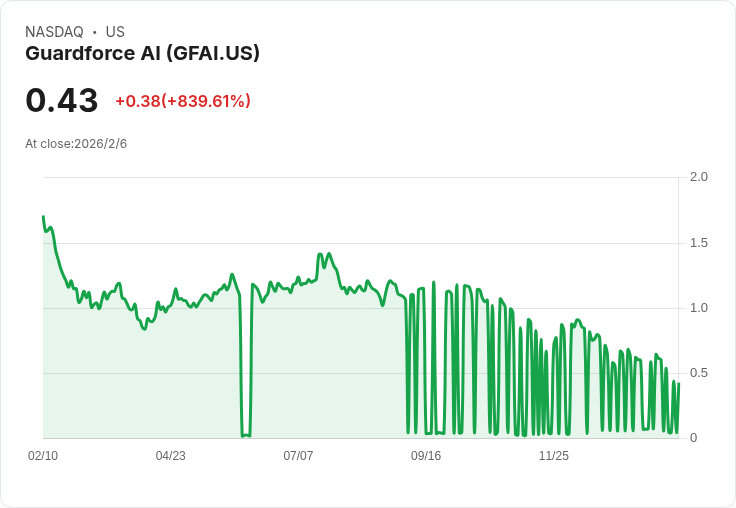Pick the 09/16 date axis label
The width and height of the screenshot is (736, 508).
426,456
